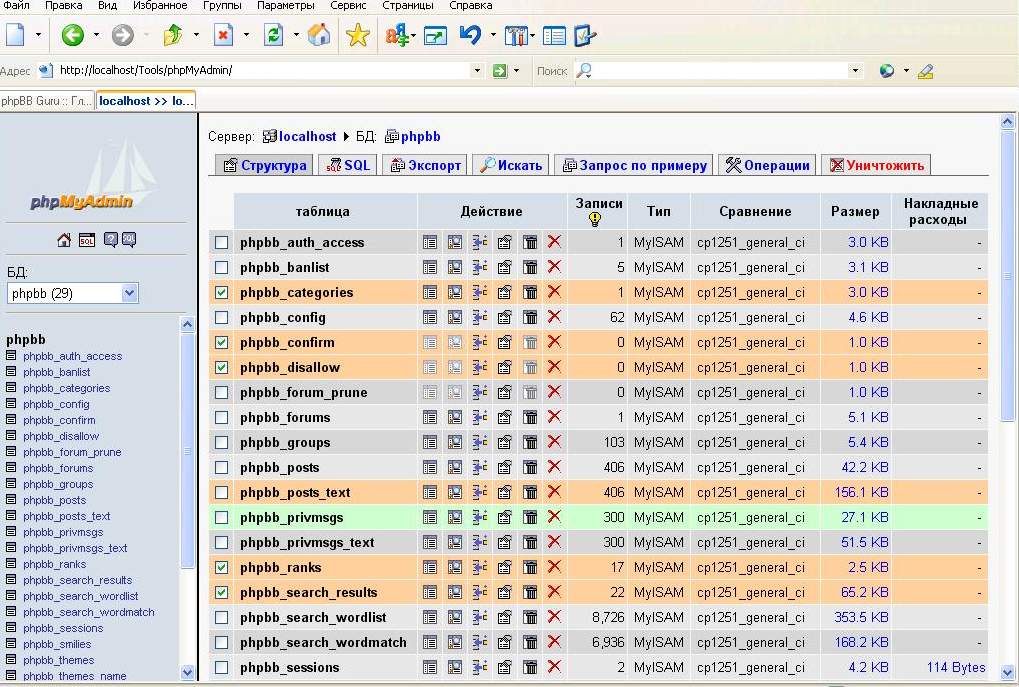The image size is (1019, 687).
Task: Check the phpbb_sessions checkbox
Action: 222,668
